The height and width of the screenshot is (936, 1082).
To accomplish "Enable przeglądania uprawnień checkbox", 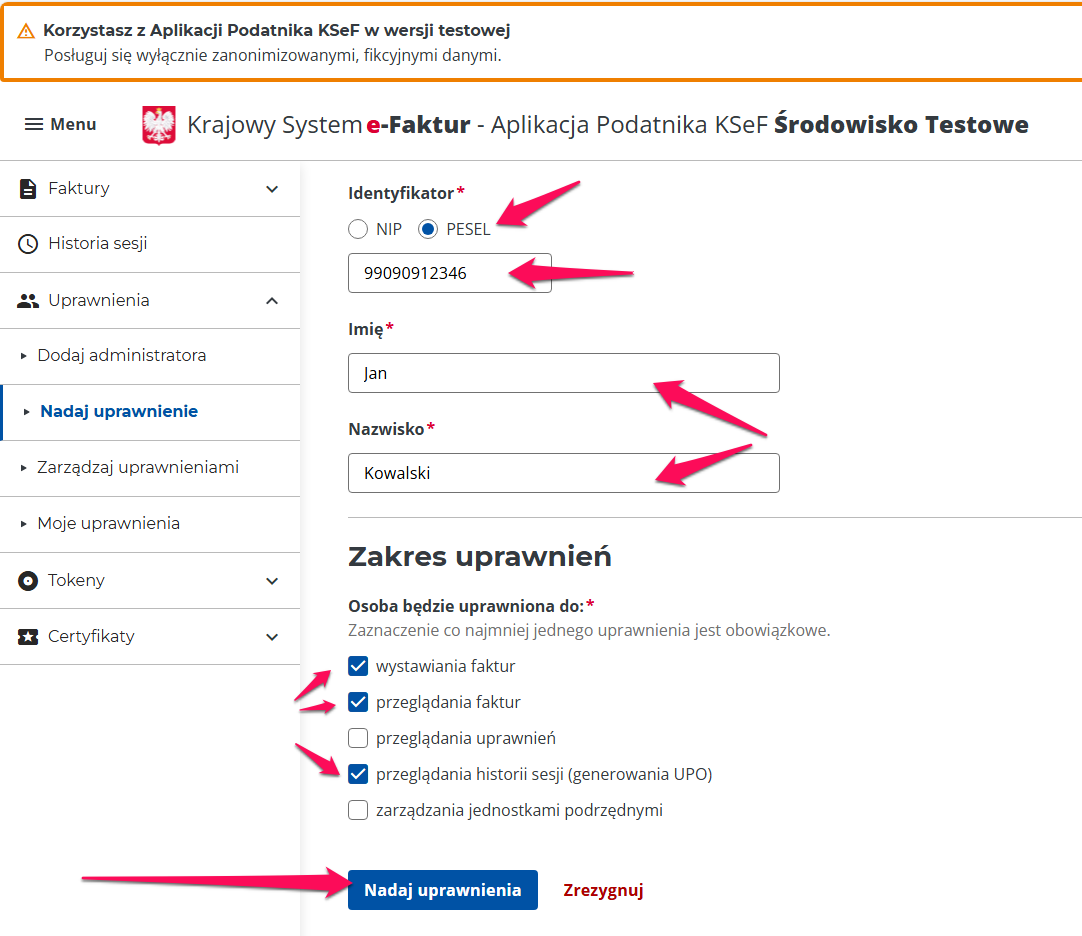I will click(358, 738).
